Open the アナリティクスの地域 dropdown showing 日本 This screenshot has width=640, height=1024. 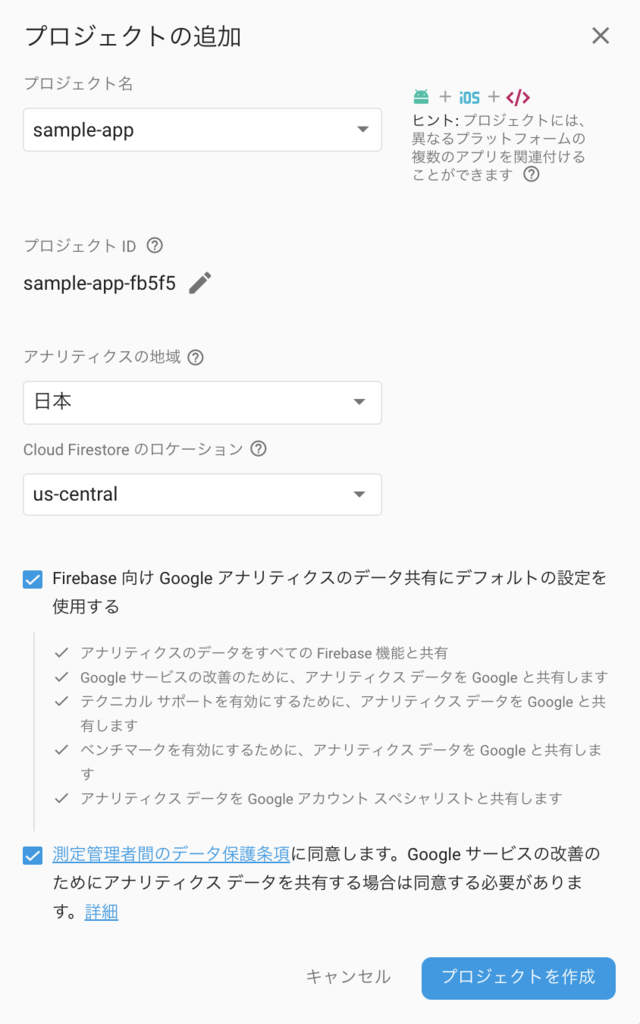point(362,402)
